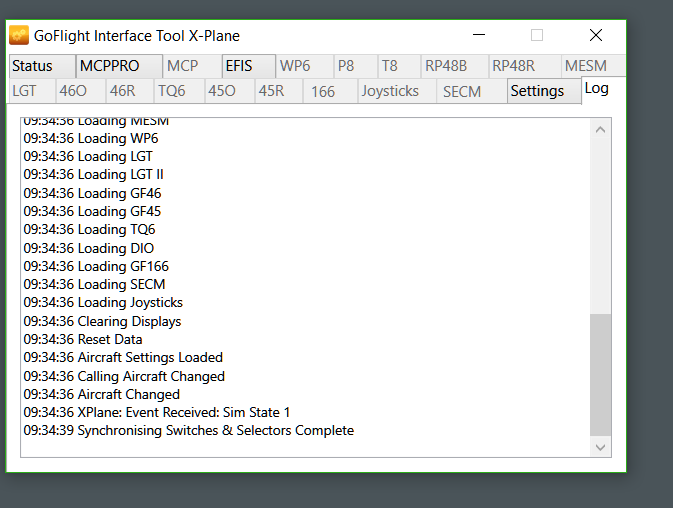Image resolution: width=673 pixels, height=508 pixels.
Task: Select the Log tab
Action: (x=596, y=88)
